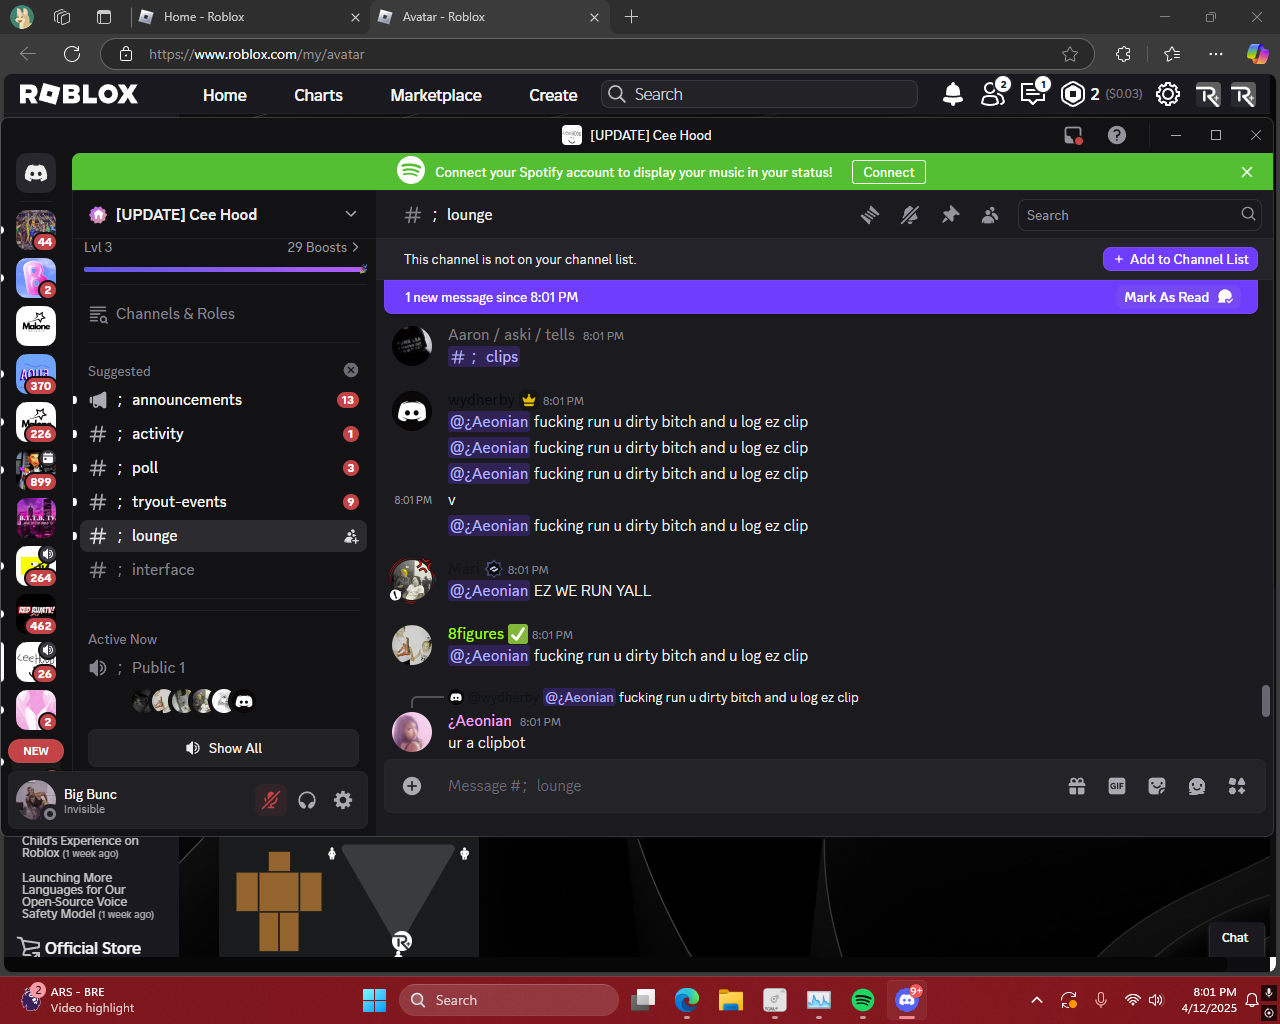
Task: Toggle Discord headphones deafen
Action: 307,800
